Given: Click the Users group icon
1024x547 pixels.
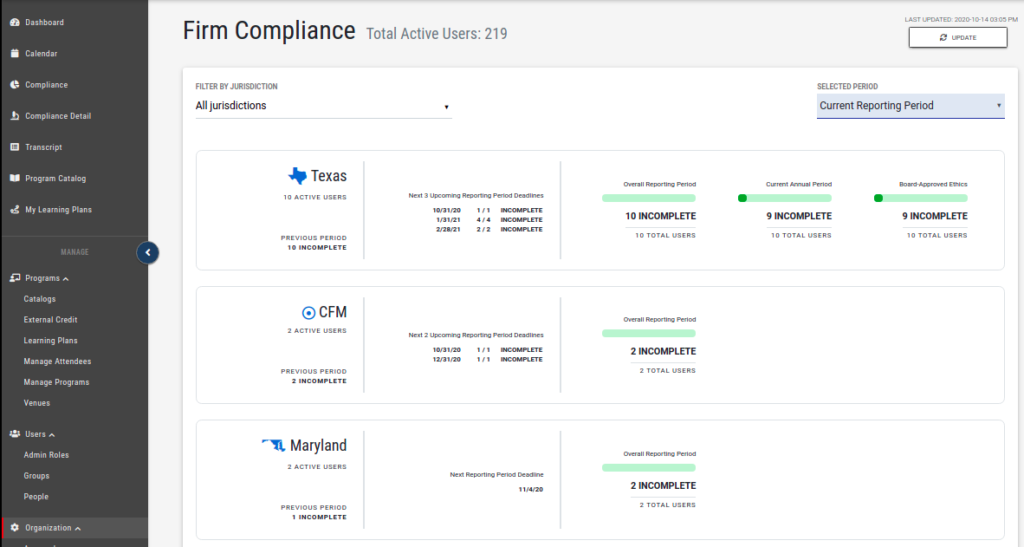Looking at the screenshot, I should (x=14, y=434).
